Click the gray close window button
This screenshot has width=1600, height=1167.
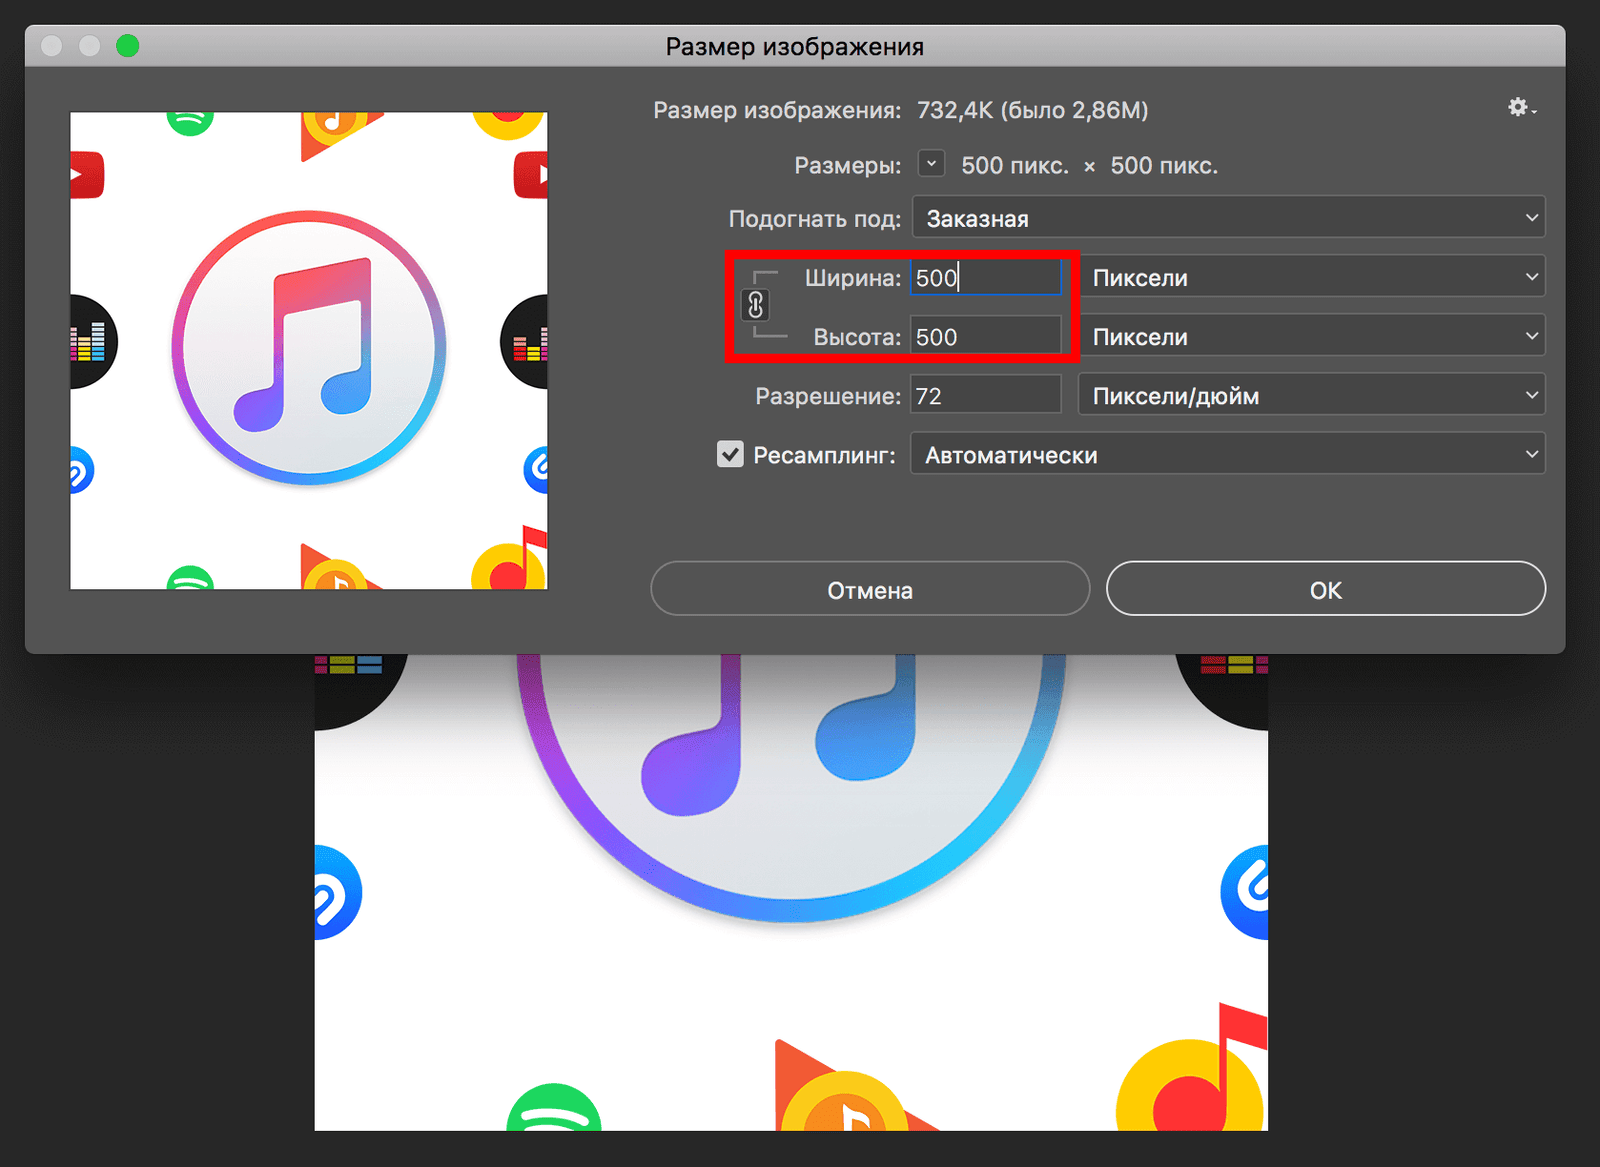point(52,46)
